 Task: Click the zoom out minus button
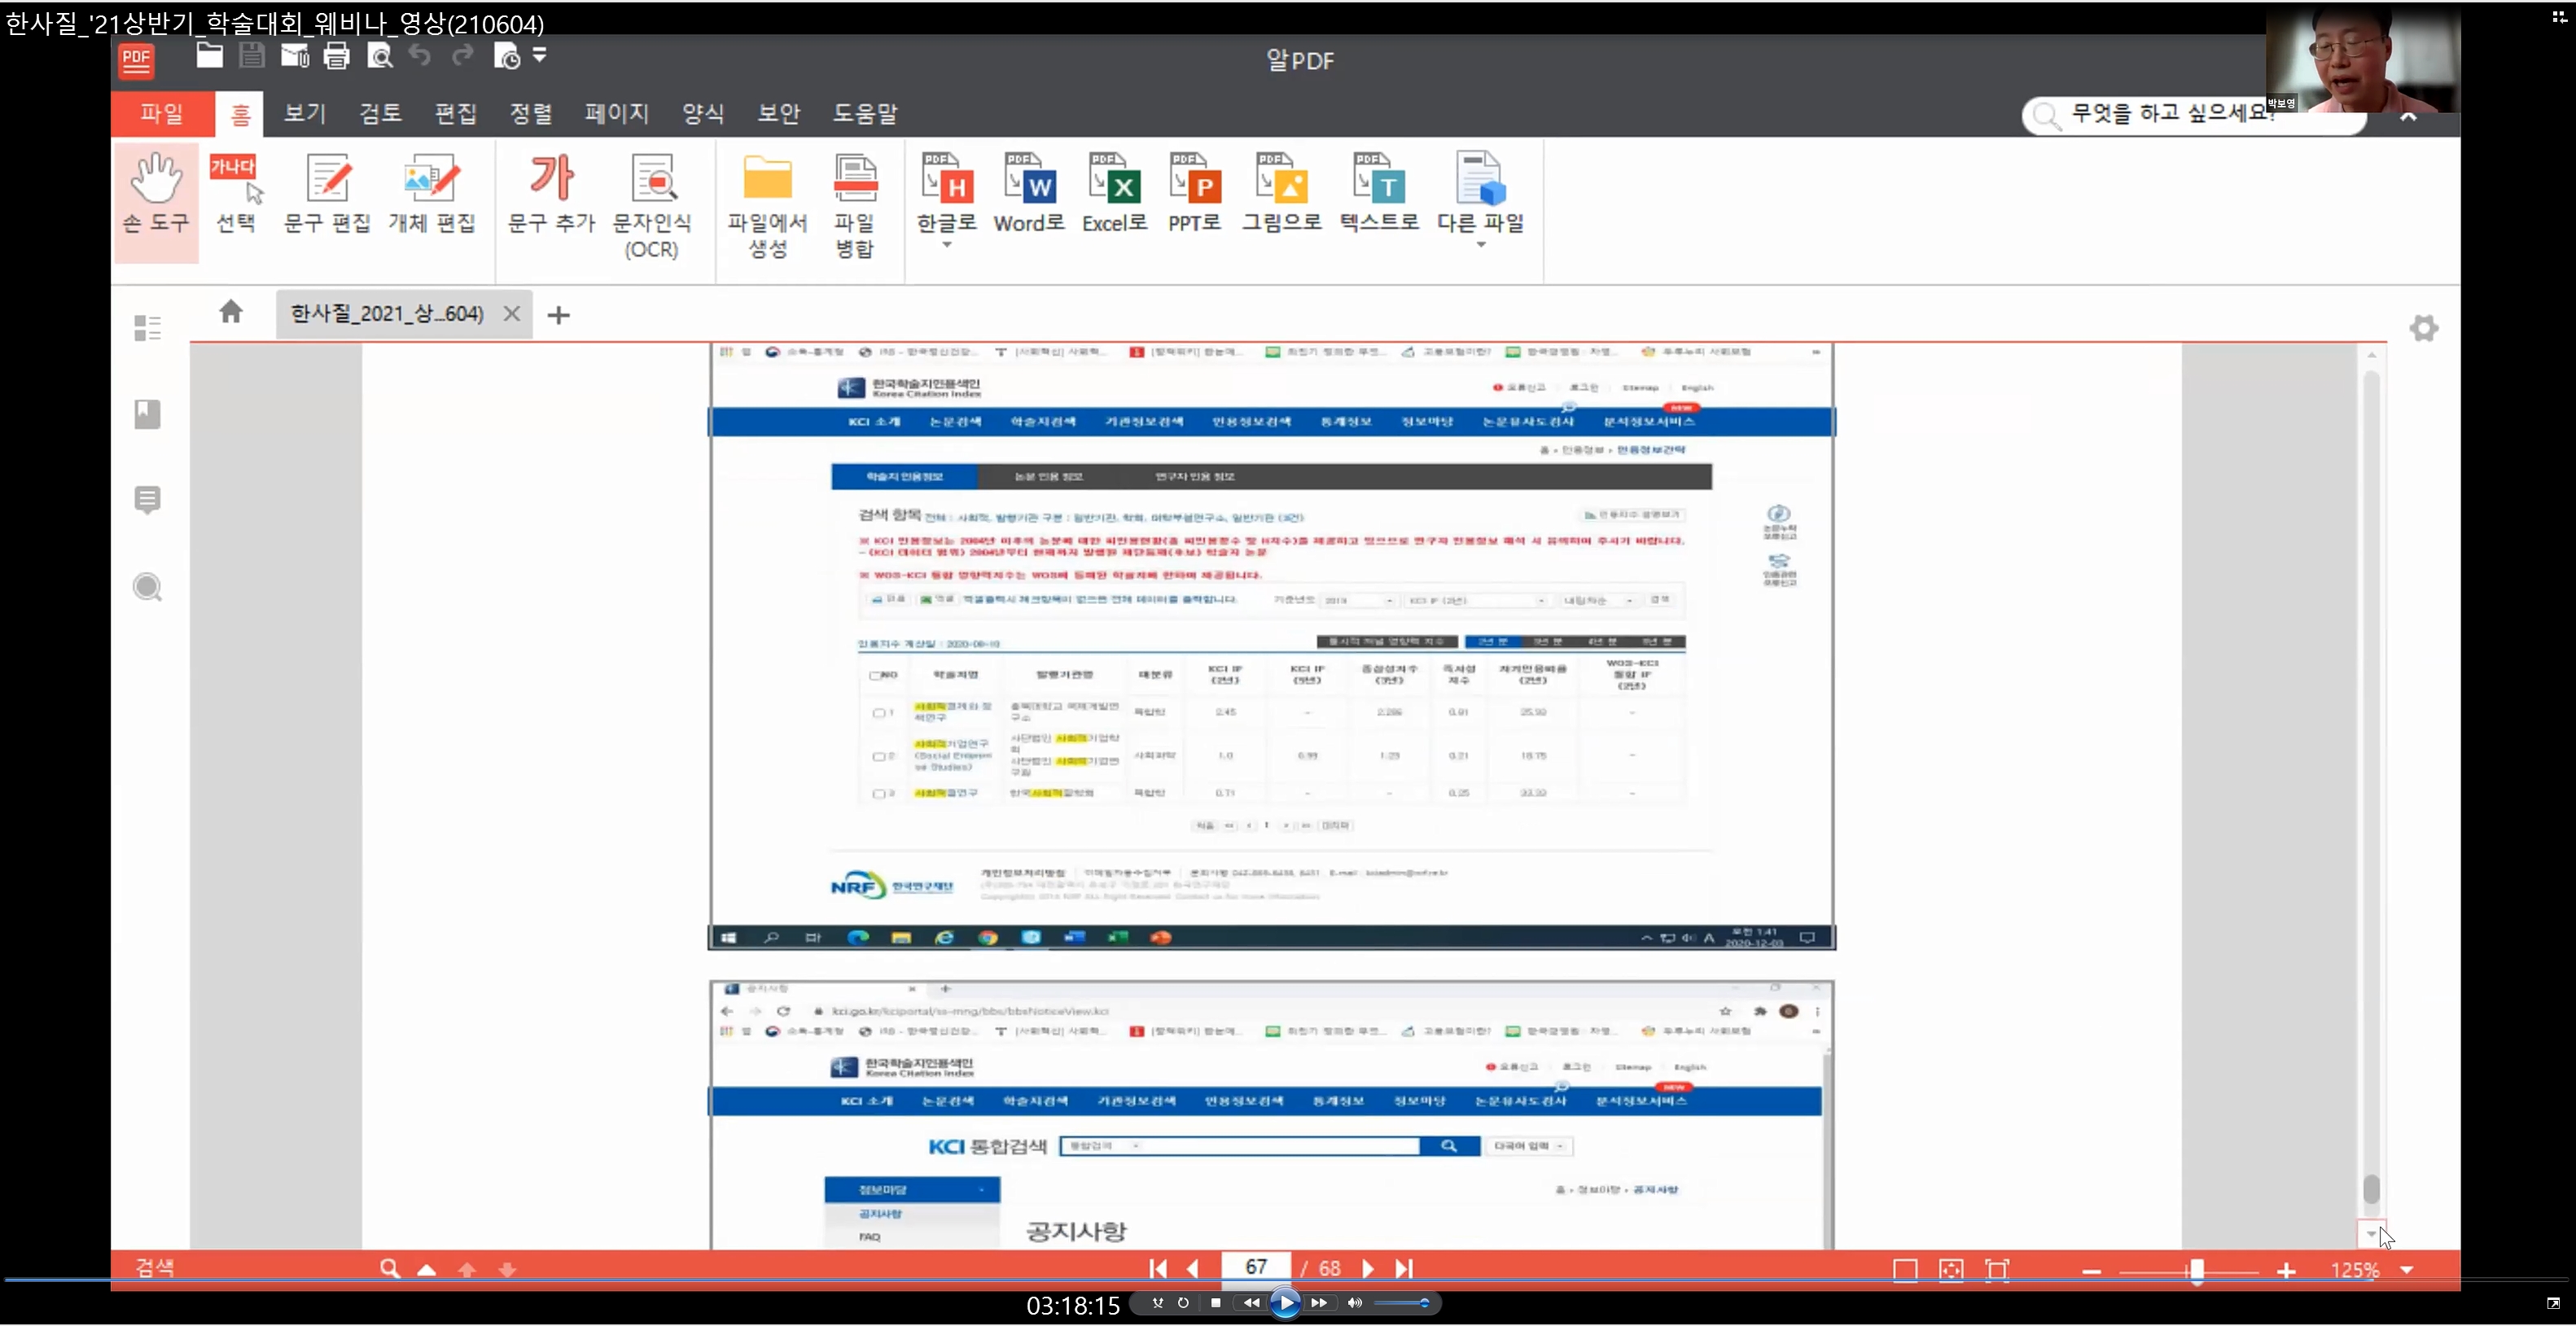pyautogui.click(x=2091, y=1271)
